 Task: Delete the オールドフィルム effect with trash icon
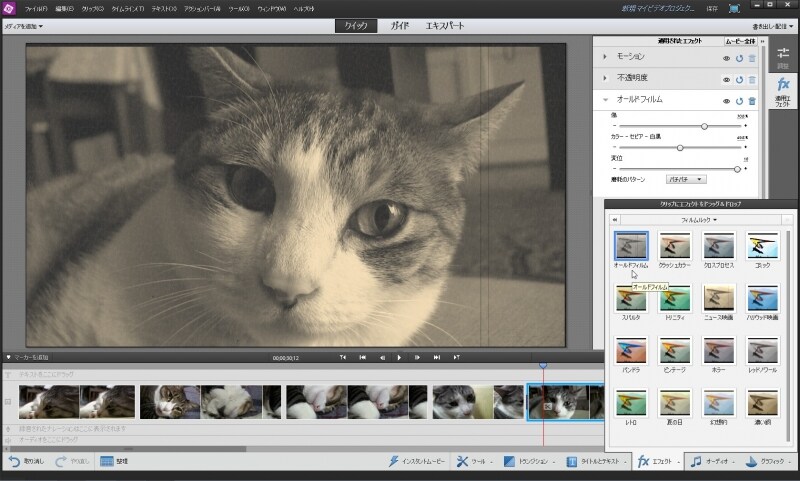pos(751,101)
